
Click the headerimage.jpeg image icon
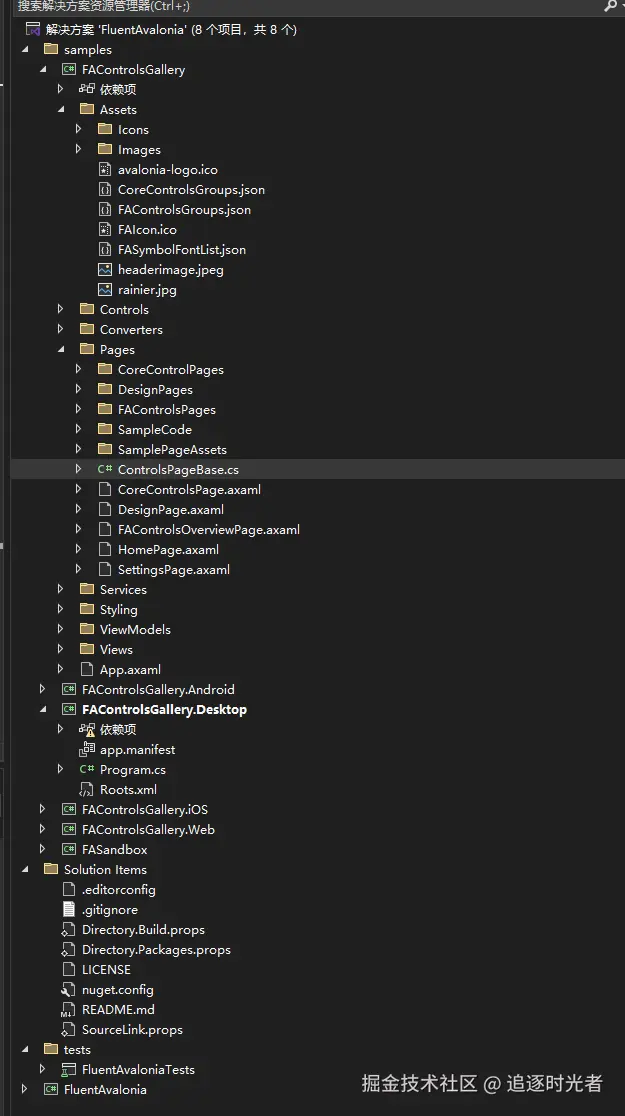pos(105,270)
